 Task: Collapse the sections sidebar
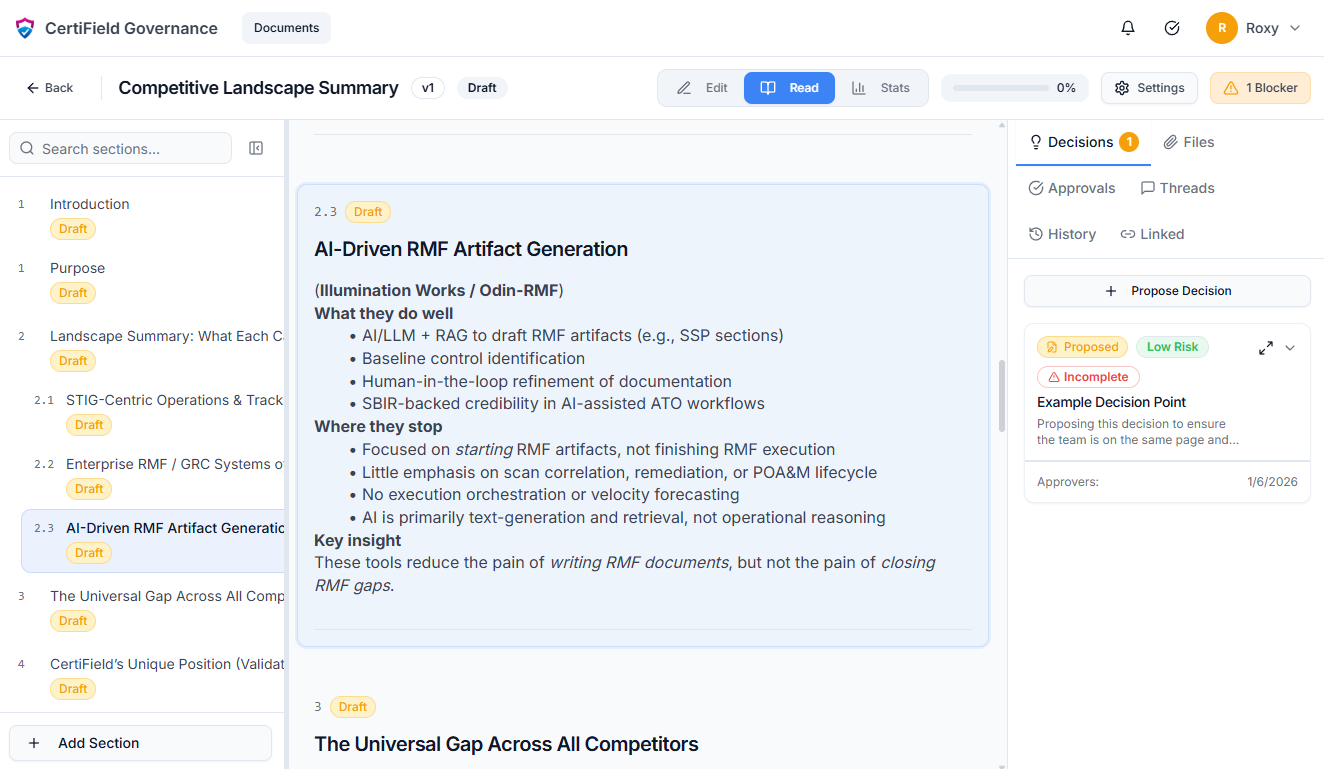tap(256, 147)
